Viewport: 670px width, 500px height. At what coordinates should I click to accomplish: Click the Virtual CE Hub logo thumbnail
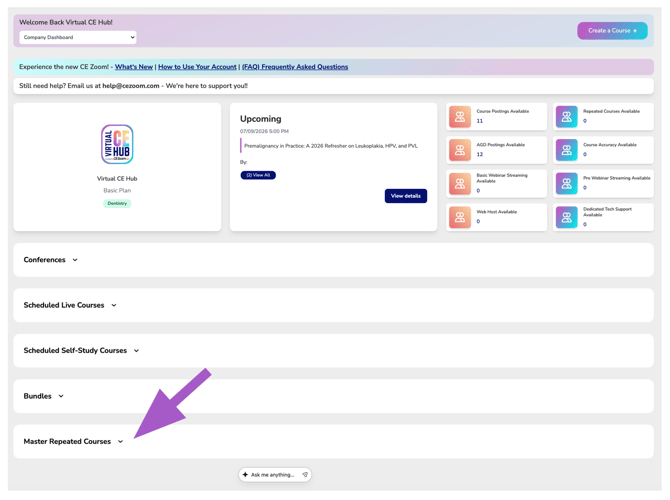click(117, 144)
